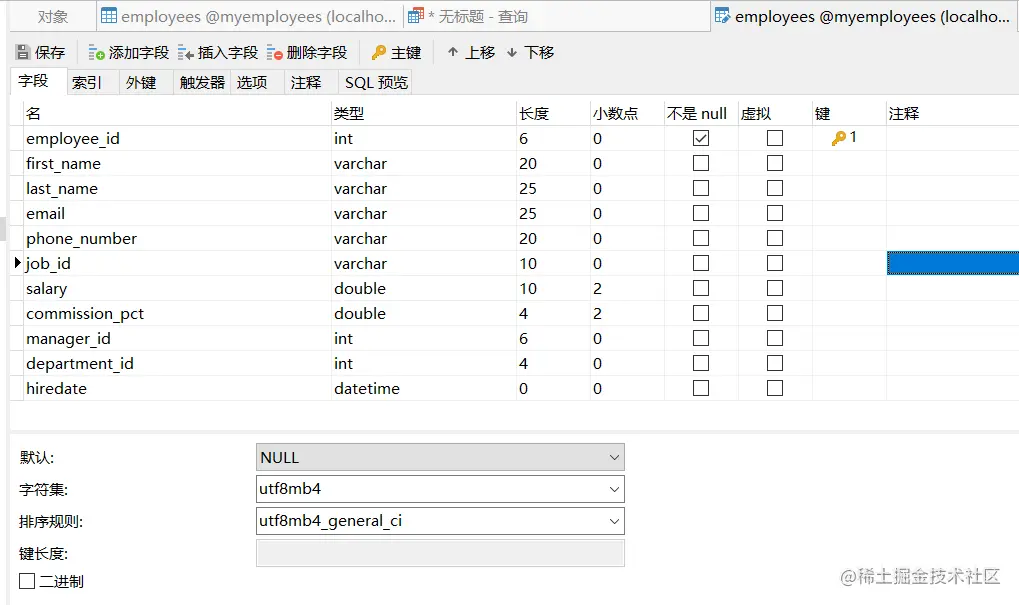Screen dimensions: 1019x605
Task: Select the first_name field name
Action: pos(63,164)
